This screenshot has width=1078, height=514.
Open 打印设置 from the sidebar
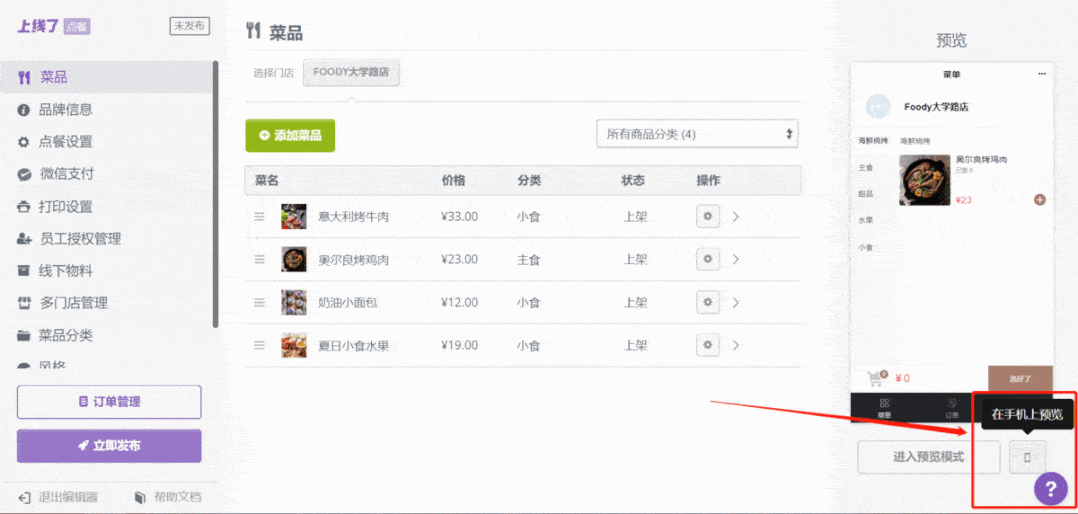[65, 207]
